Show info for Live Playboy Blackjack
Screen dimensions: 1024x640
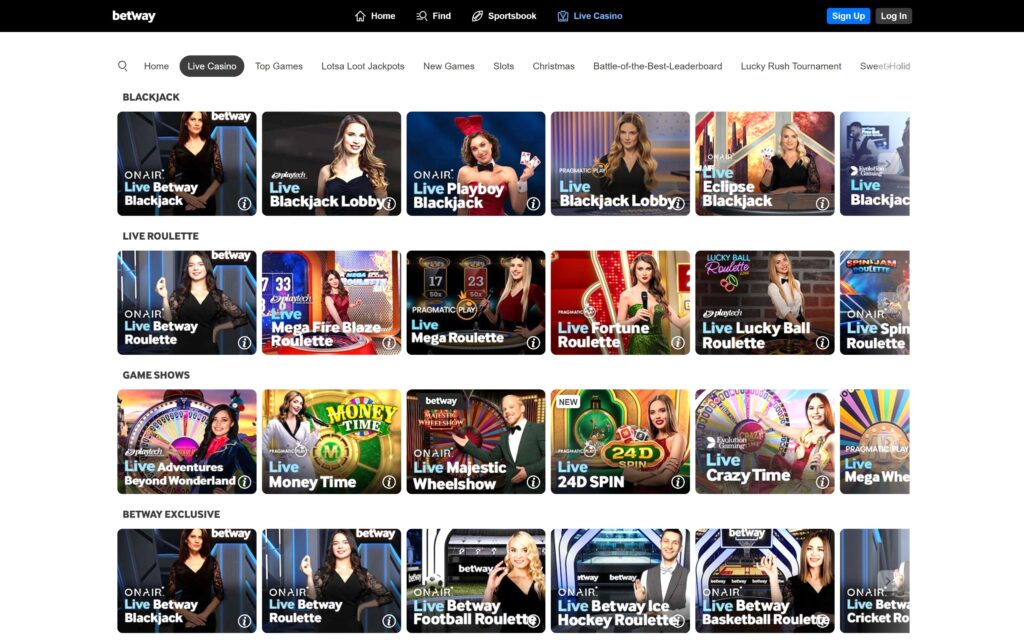point(533,204)
